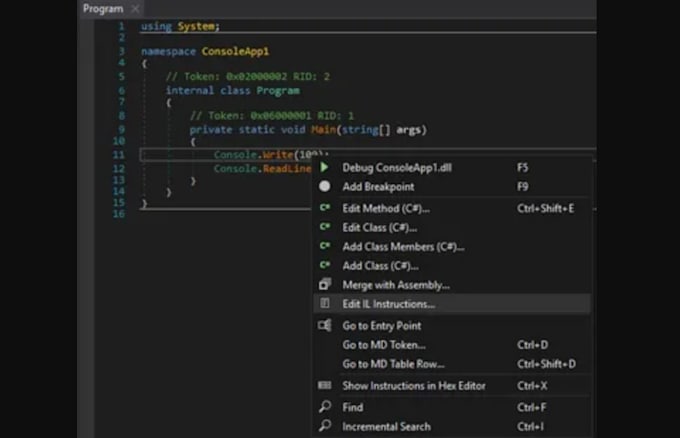Click the Add Breakpoint circle icon

point(324,187)
